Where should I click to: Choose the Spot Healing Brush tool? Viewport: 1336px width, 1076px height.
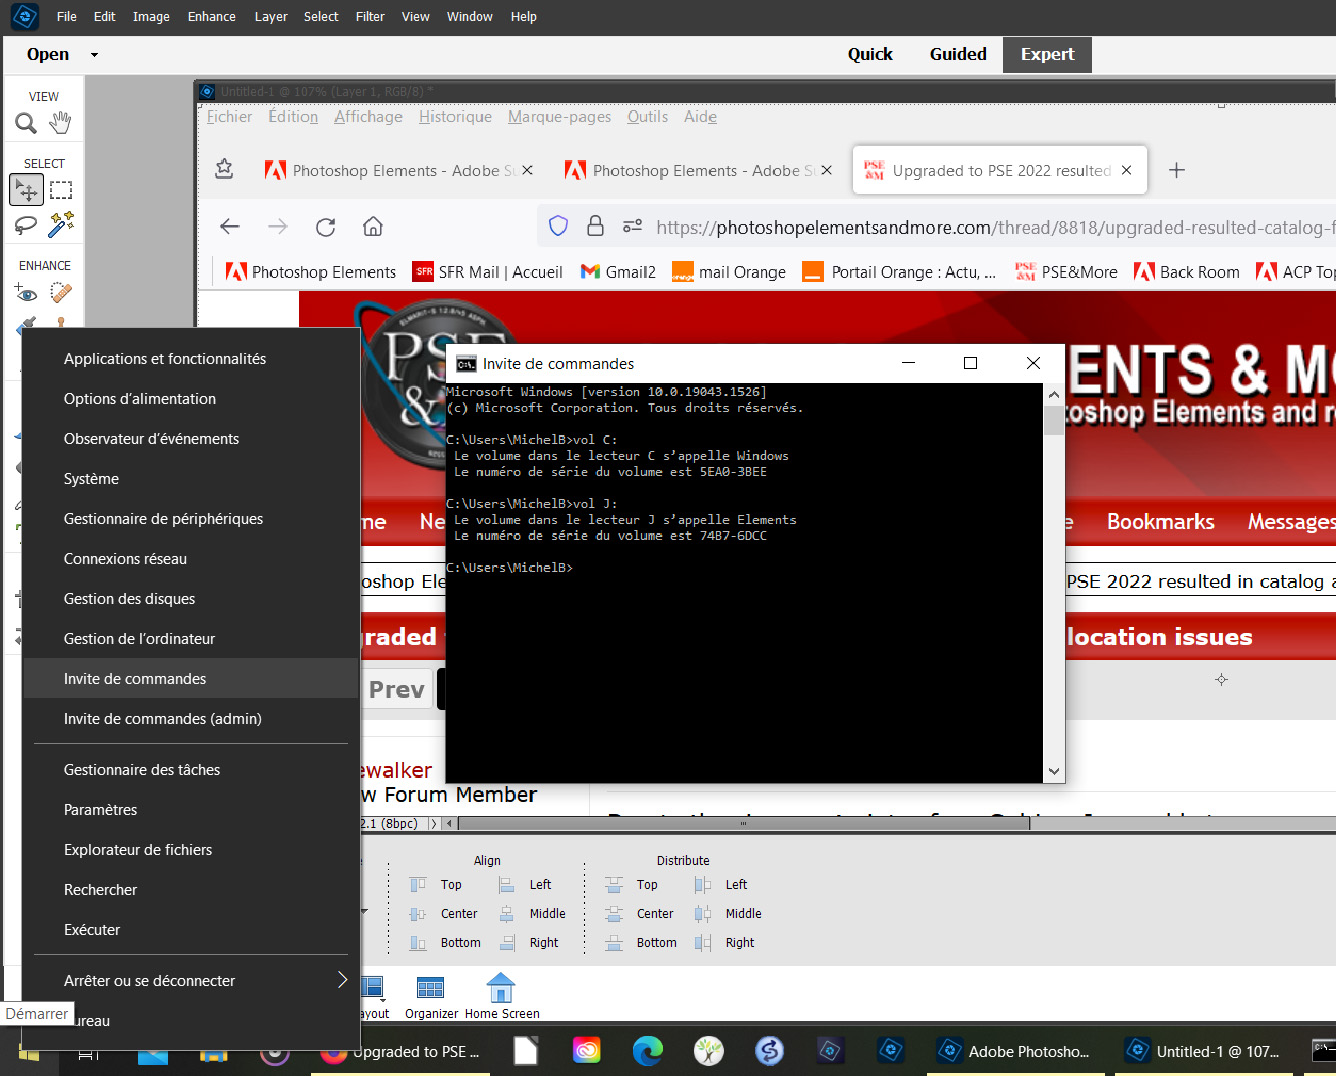pyautogui.click(x=61, y=293)
